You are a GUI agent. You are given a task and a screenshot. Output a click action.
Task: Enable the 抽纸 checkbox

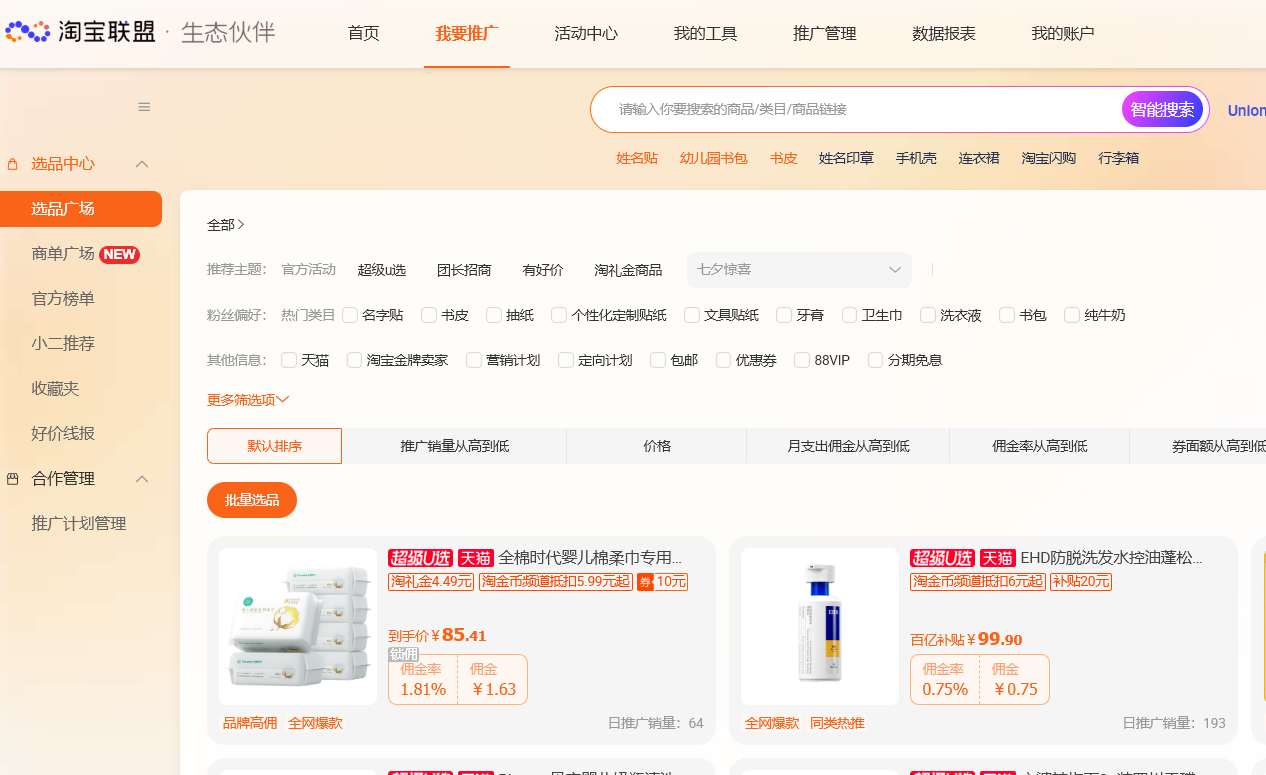[x=494, y=315]
